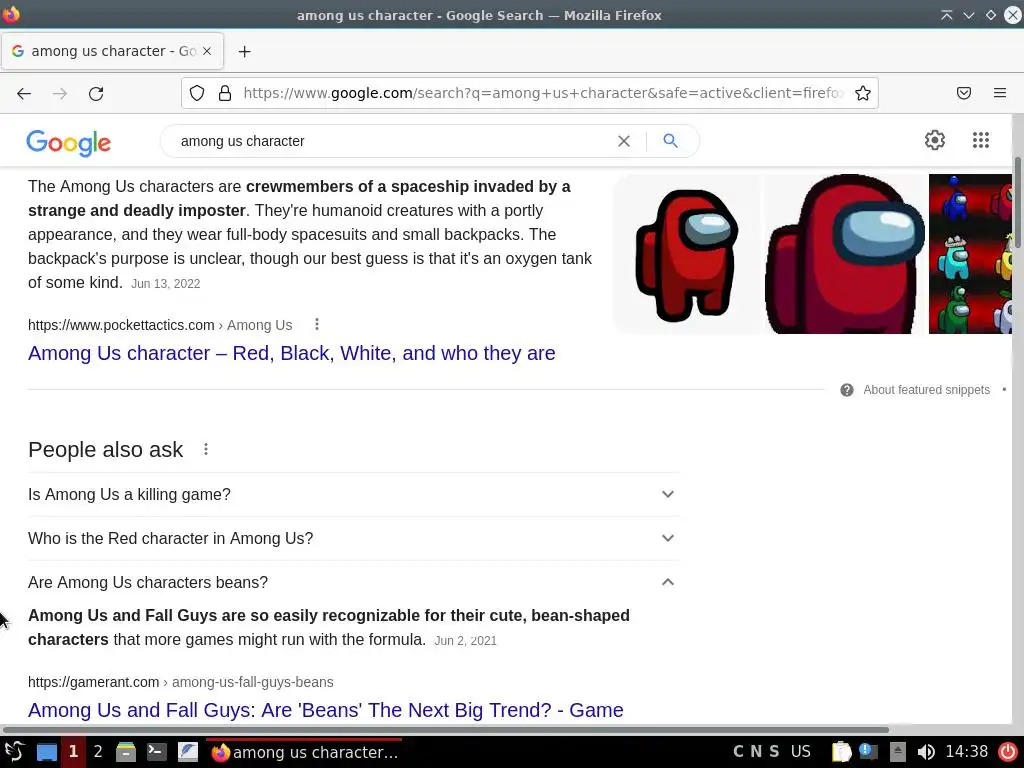
Task: Open Google quick settings gear
Action: click(x=935, y=140)
